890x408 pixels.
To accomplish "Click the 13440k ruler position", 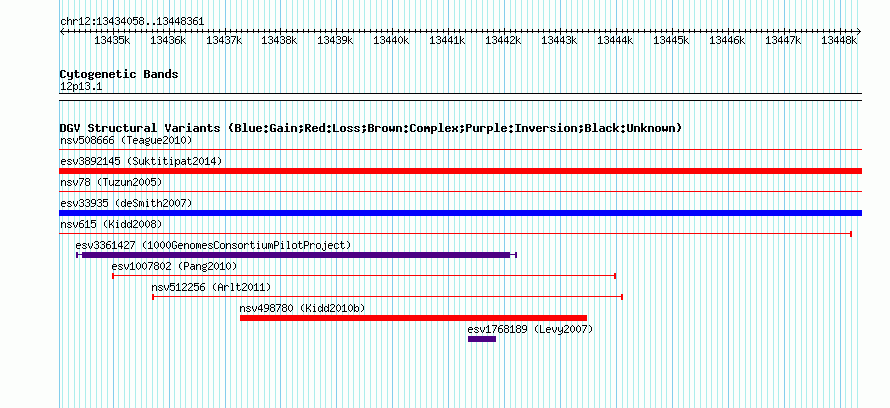I will click(391, 40).
